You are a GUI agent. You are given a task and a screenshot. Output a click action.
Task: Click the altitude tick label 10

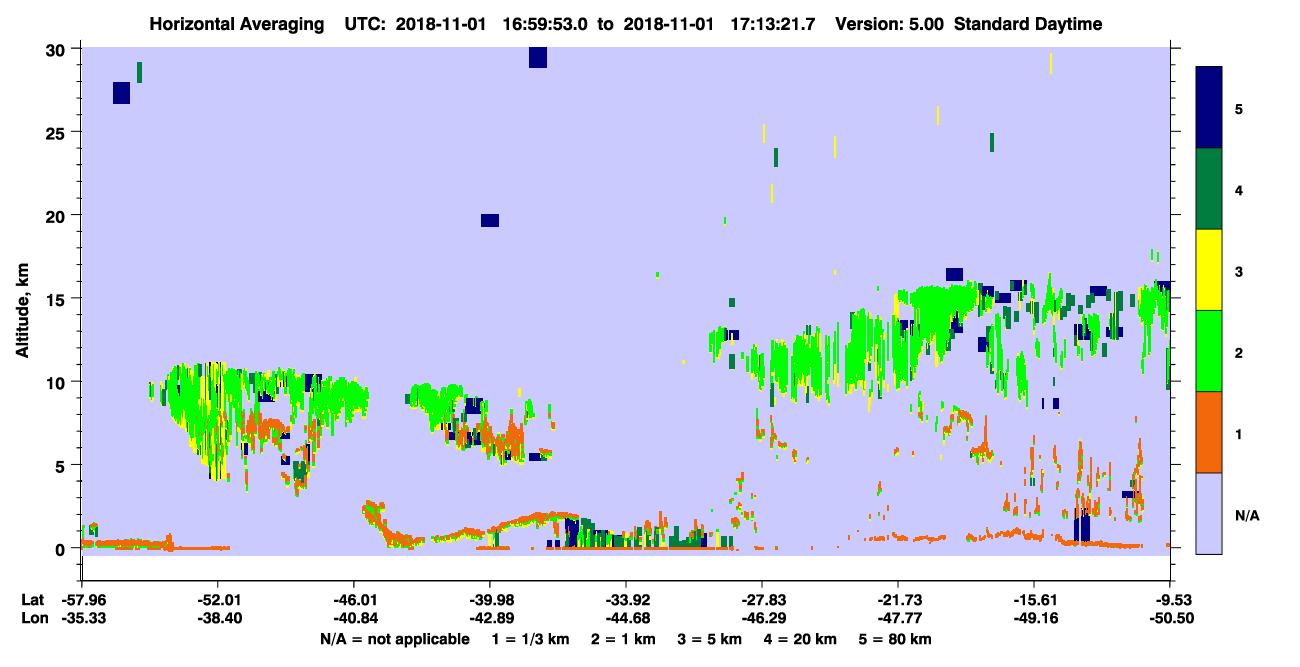point(57,382)
